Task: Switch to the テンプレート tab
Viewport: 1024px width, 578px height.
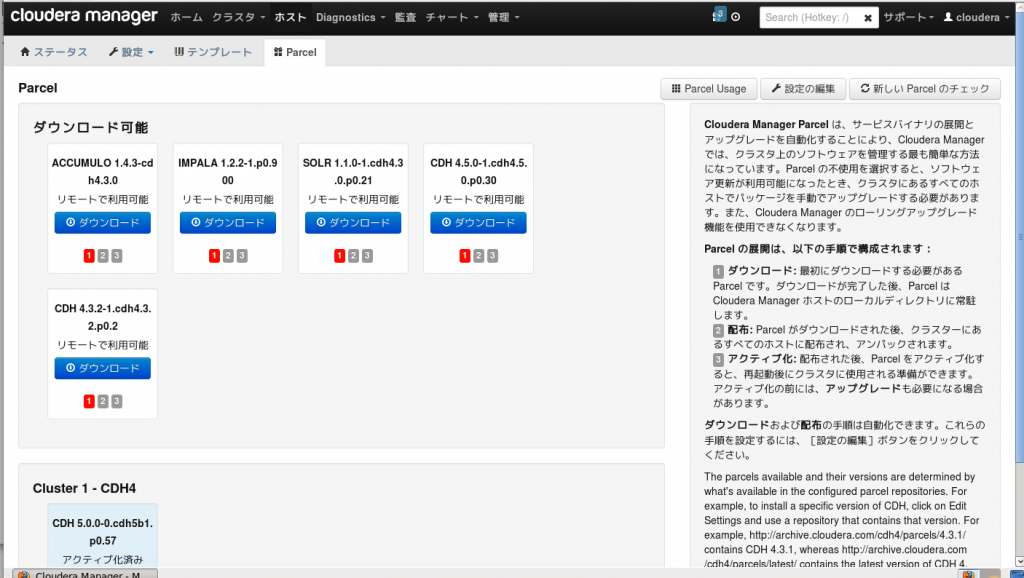Action: pyautogui.click(x=213, y=52)
